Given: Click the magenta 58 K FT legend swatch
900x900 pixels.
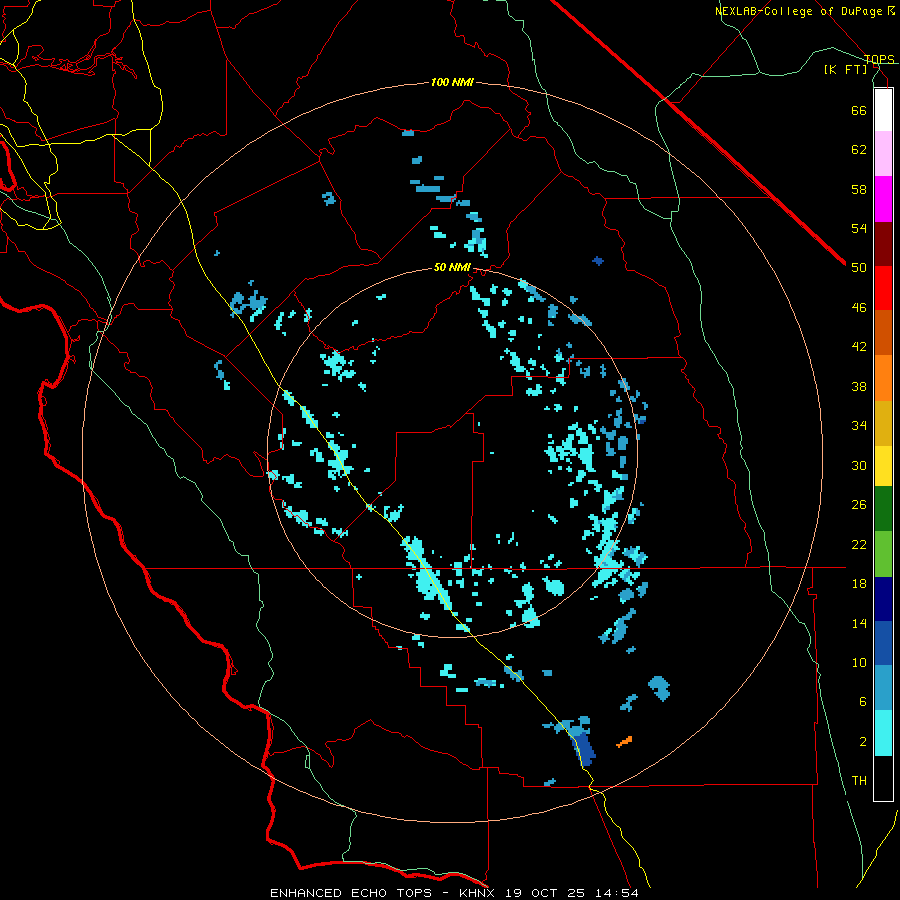Looking at the screenshot, I should pyautogui.click(x=883, y=199).
